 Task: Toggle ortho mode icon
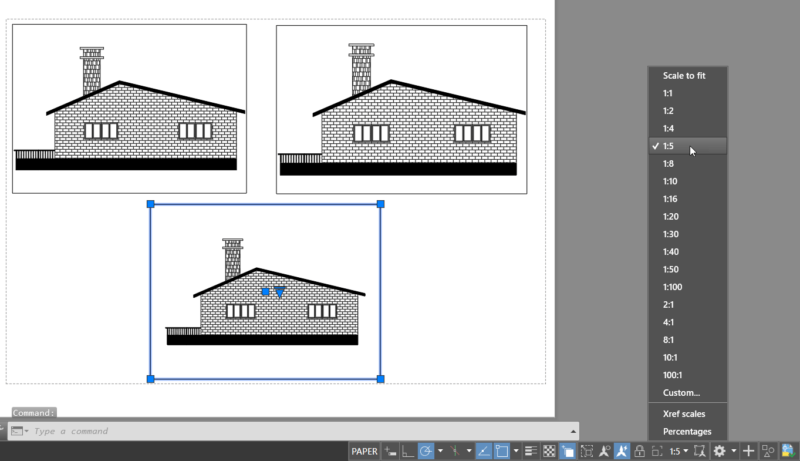[x=407, y=451]
